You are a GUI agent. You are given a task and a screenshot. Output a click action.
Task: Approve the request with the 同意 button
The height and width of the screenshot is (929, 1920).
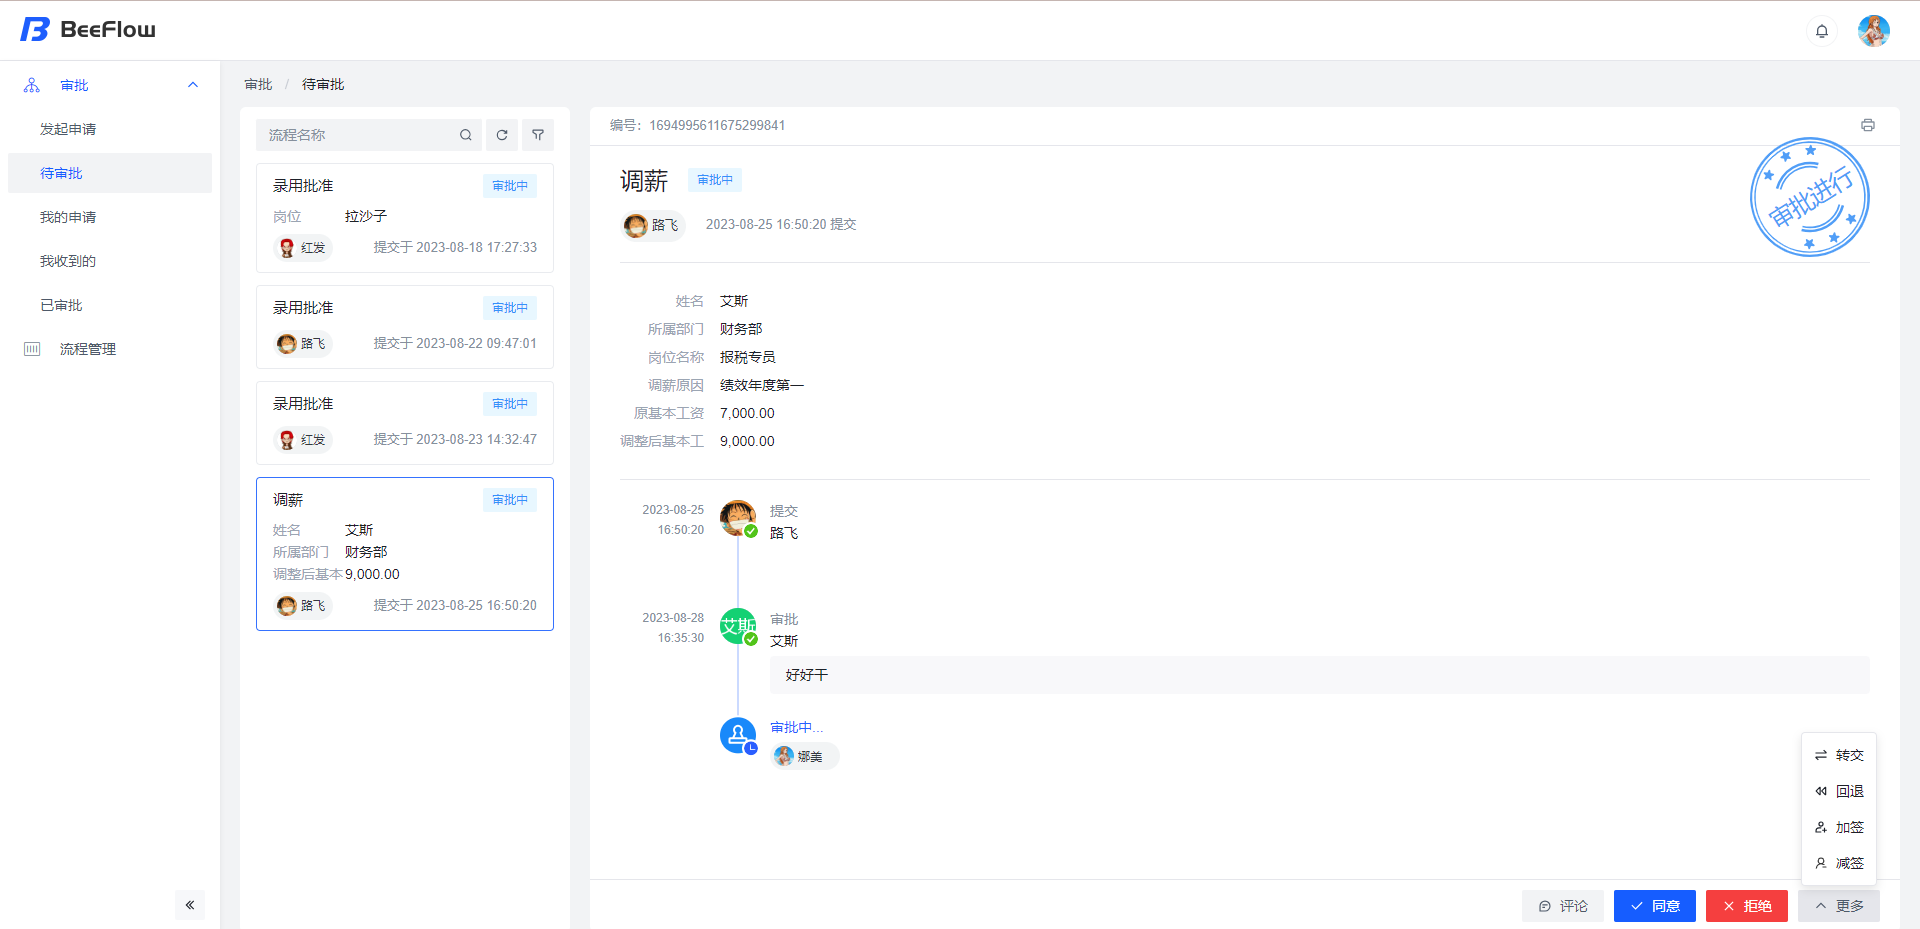coord(1654,906)
